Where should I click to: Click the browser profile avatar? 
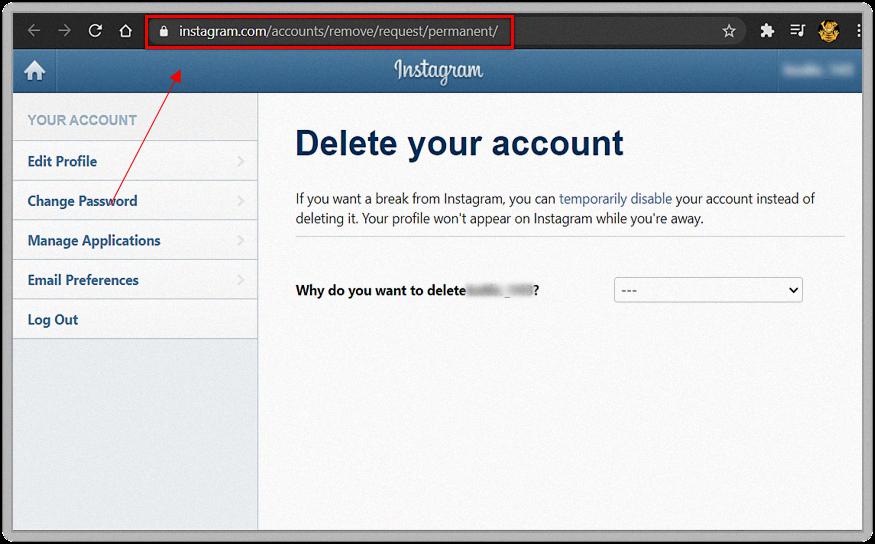pos(829,31)
